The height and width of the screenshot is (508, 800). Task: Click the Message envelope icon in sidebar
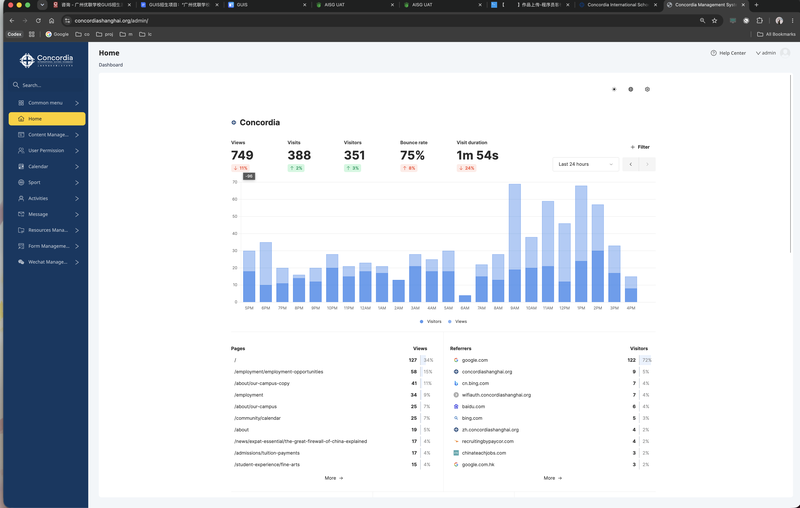click(x=21, y=214)
